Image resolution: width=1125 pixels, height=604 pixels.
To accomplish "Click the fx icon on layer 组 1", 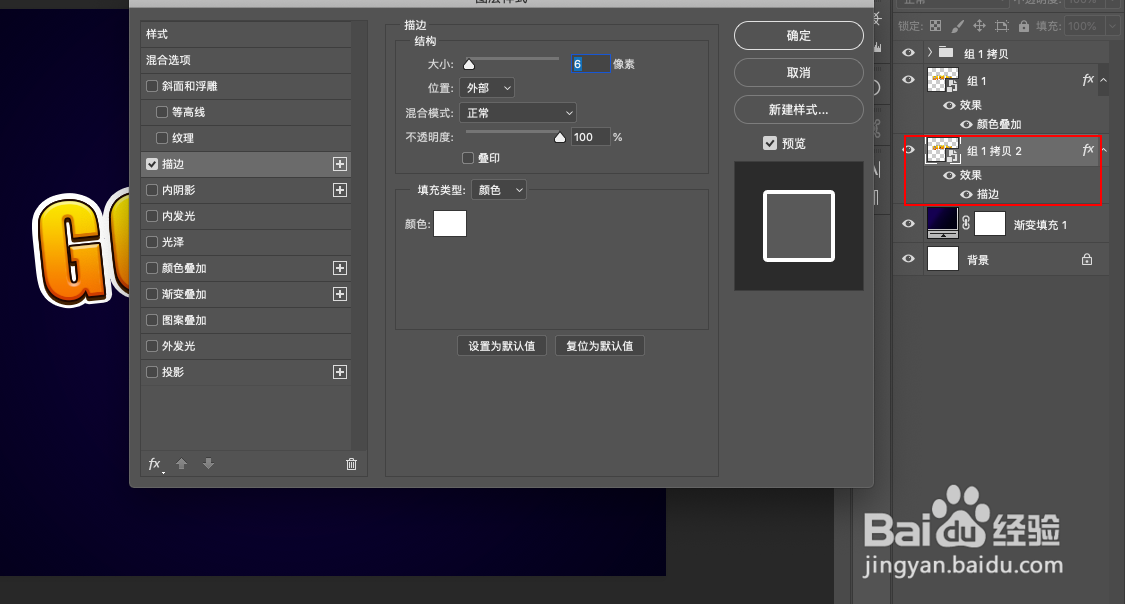I will 1088,80.
